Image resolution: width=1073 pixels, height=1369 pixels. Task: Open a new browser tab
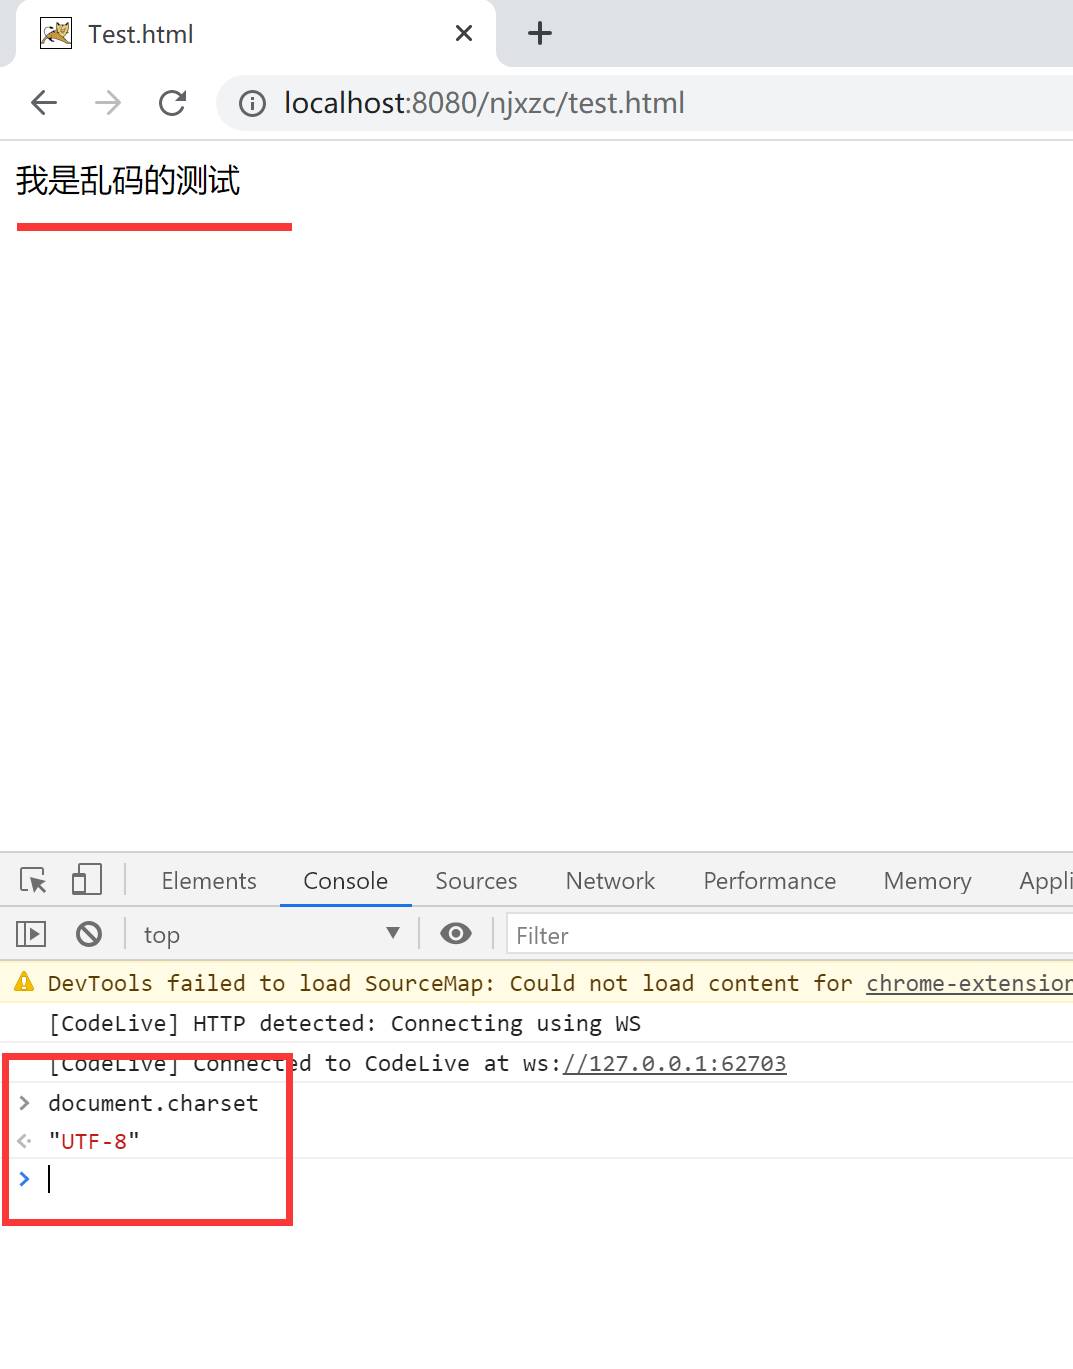click(540, 33)
